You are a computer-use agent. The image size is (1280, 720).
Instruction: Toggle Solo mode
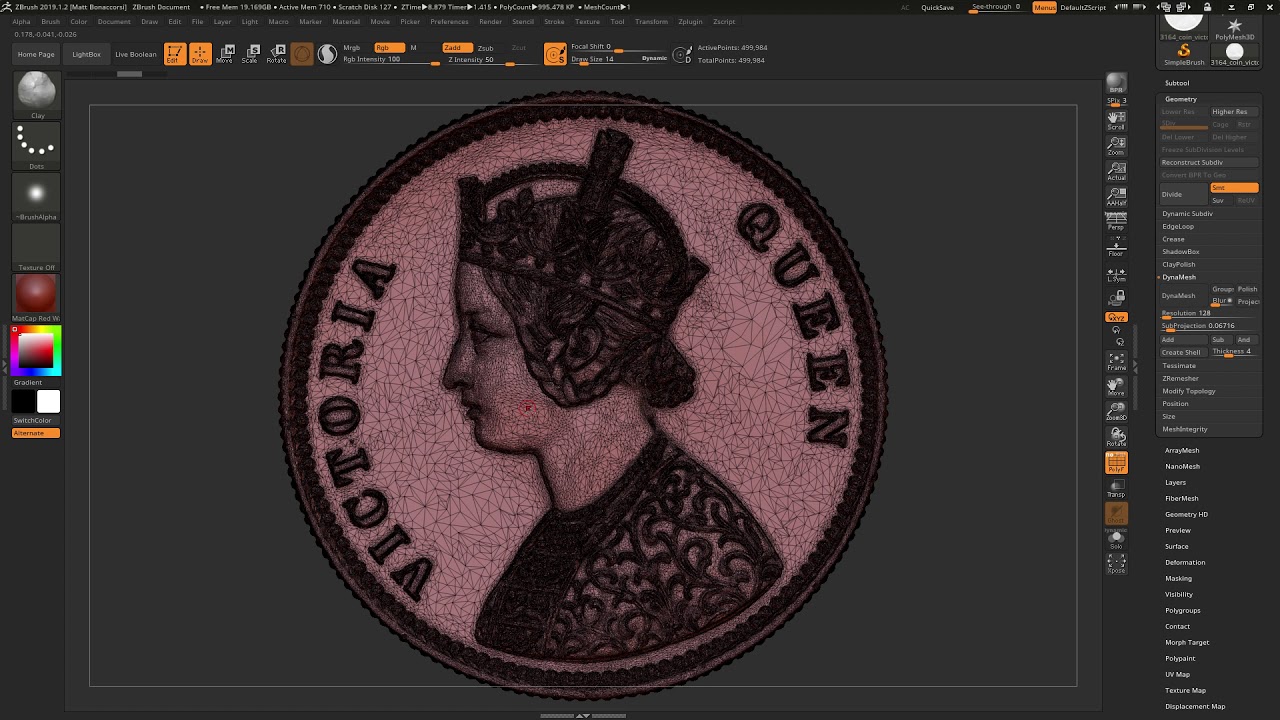(x=1116, y=539)
